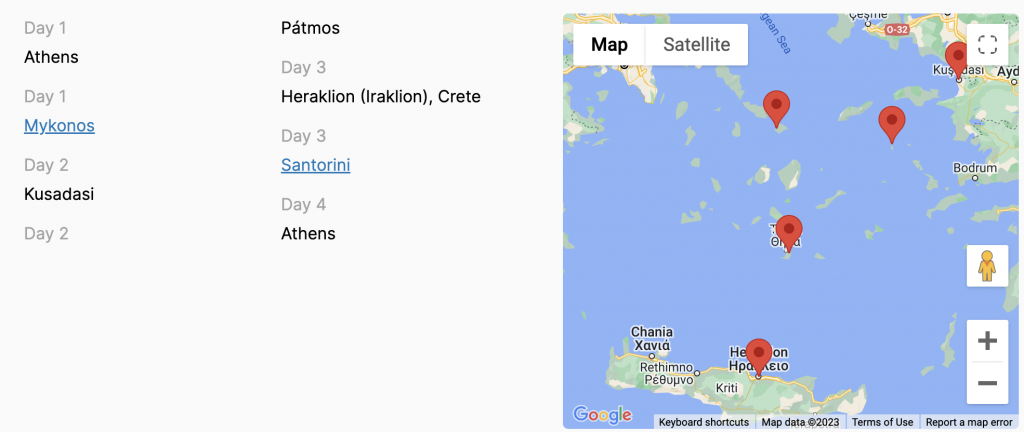The height and width of the screenshot is (432, 1024).
Task: Click the Pegman Street View icon
Action: 987,266
